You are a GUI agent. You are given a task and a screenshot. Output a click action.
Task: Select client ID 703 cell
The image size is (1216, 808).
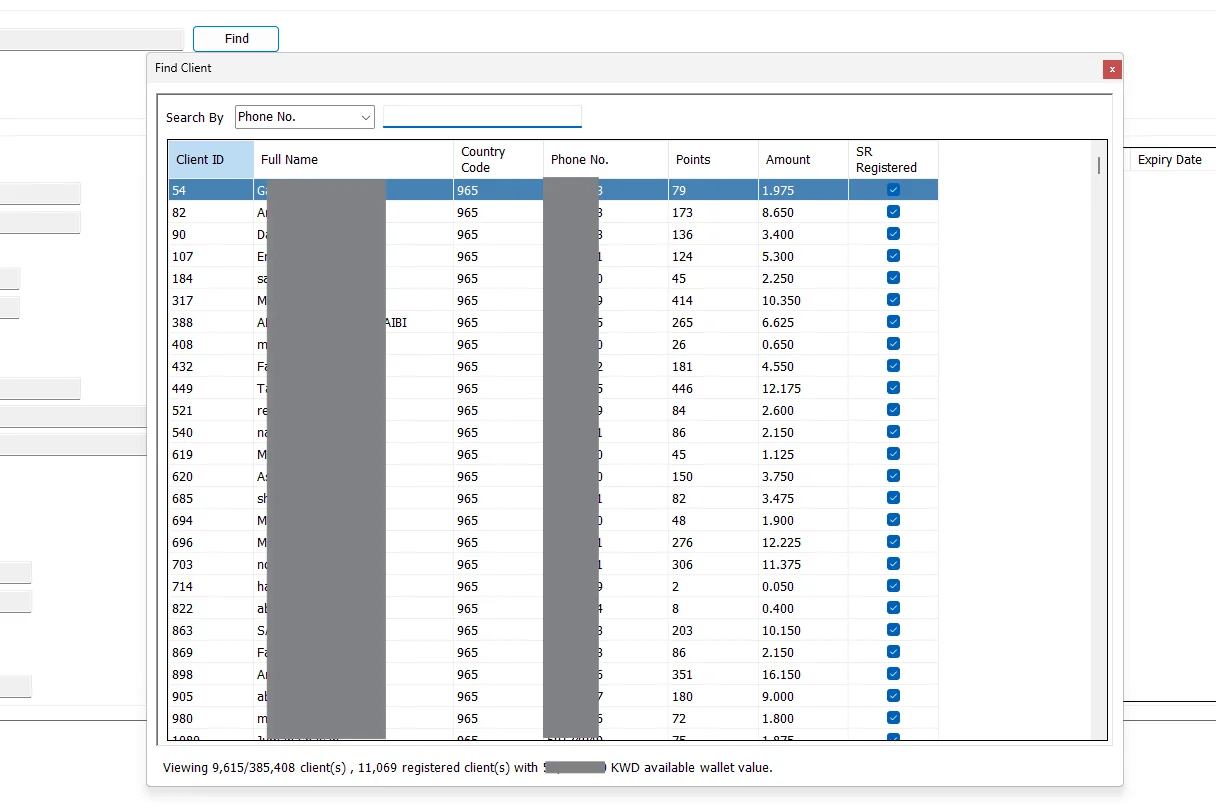[211, 564]
